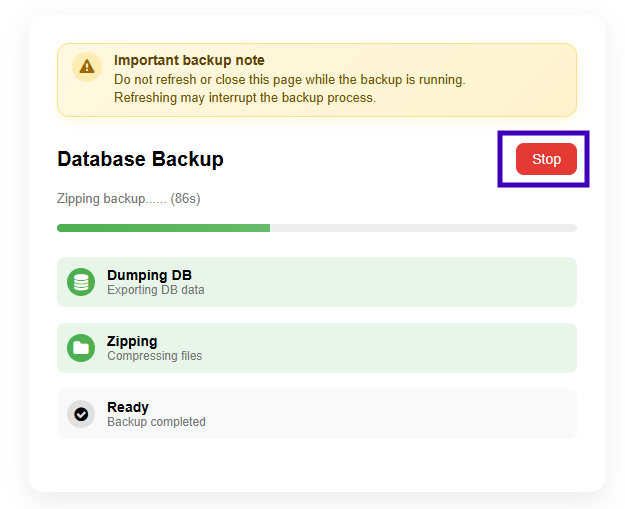Click empty area of the Ready step row
Viewport: 625px width, 509px height.
tap(391, 414)
